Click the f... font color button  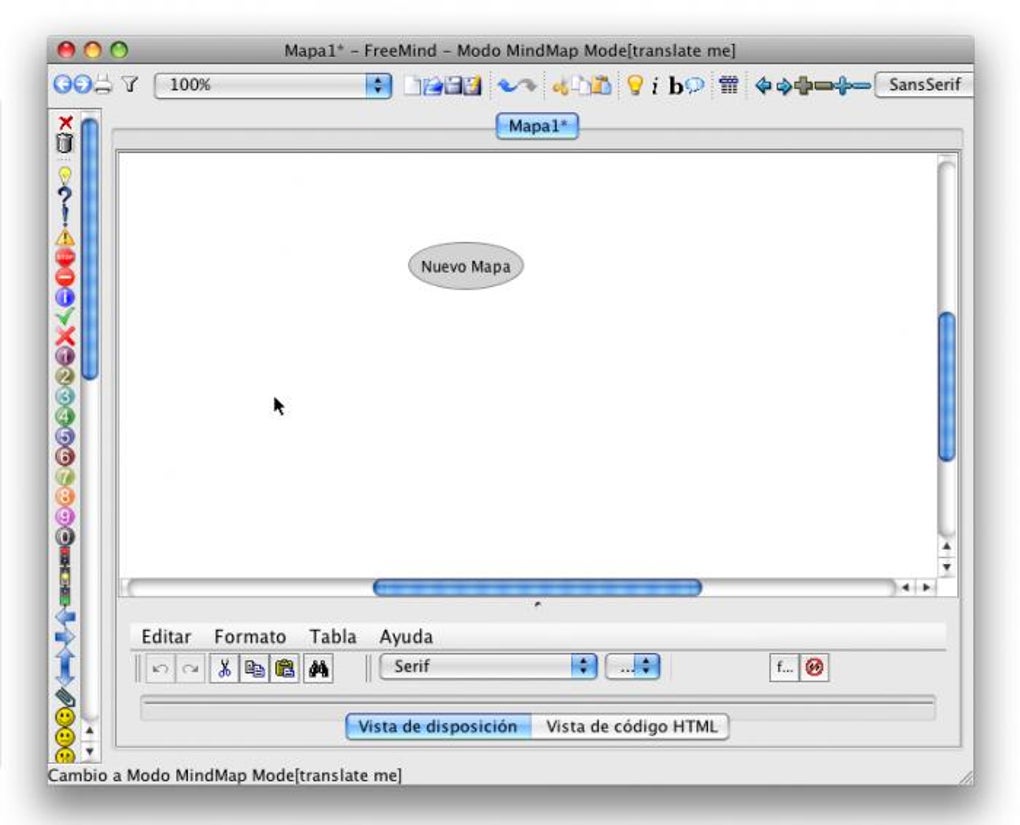tap(784, 667)
